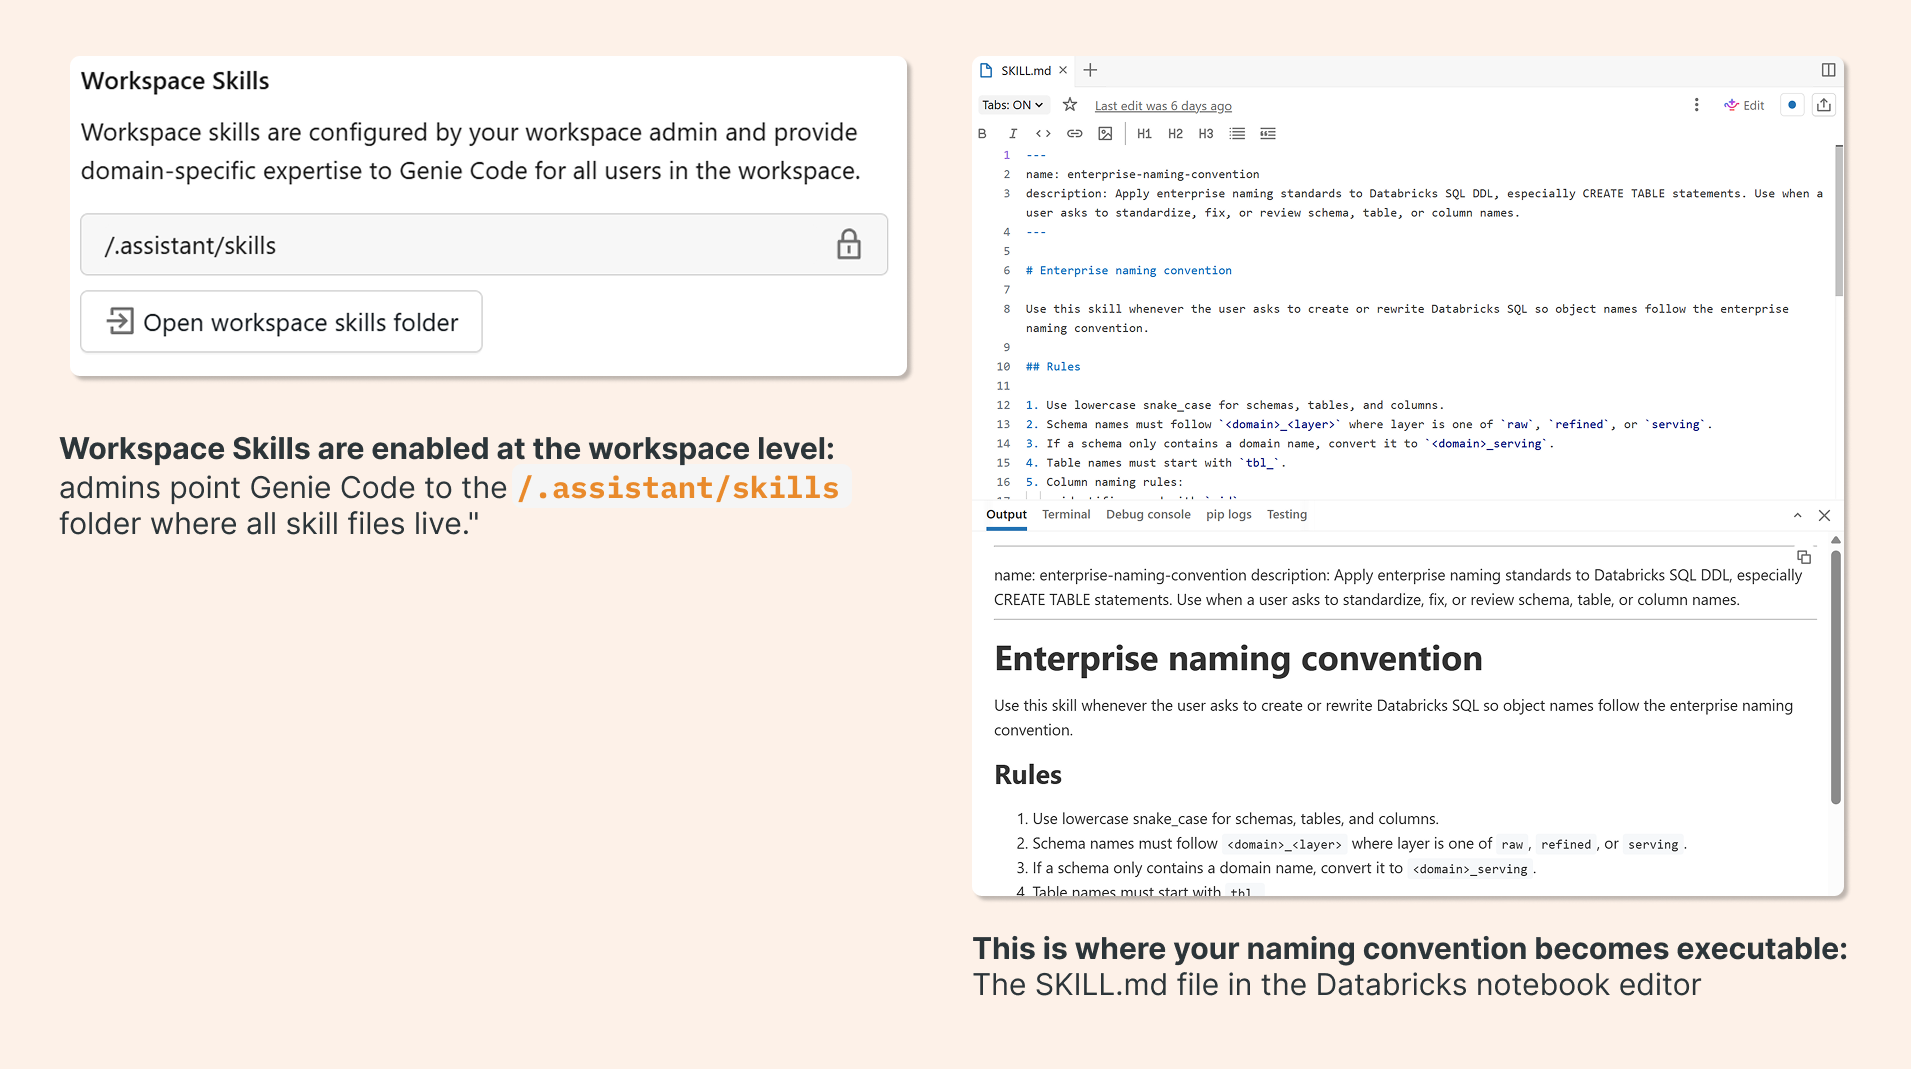Screen dimensions: 1911x1069
Task: Switch to the Testing panel tab
Action: pyautogui.click(x=1286, y=515)
